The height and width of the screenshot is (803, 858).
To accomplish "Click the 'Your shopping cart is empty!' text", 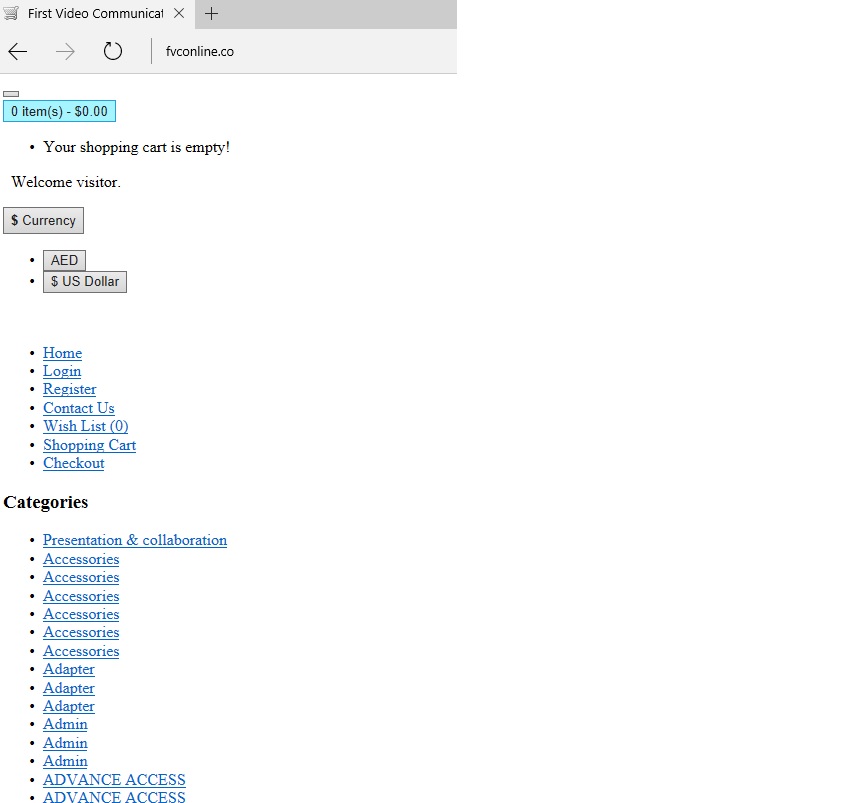I will point(136,147).
